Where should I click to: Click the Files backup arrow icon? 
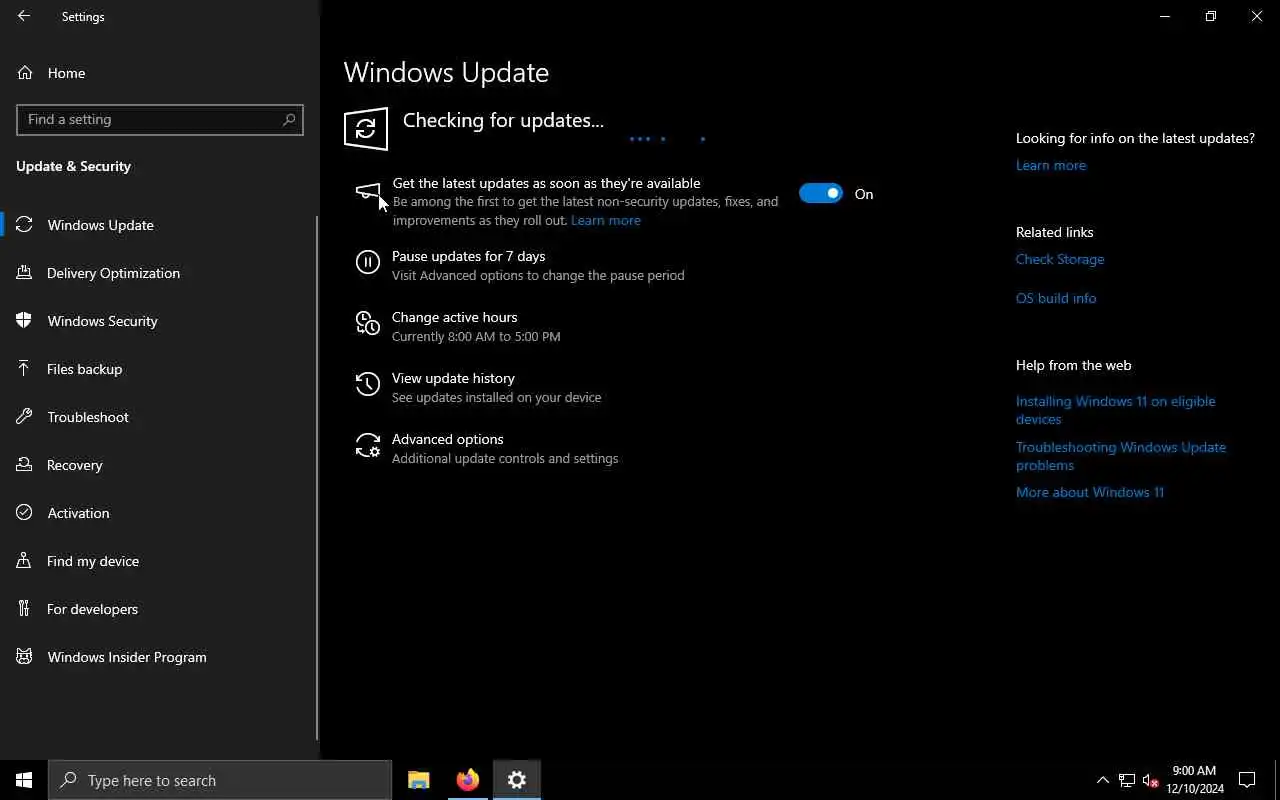[x=24, y=369]
